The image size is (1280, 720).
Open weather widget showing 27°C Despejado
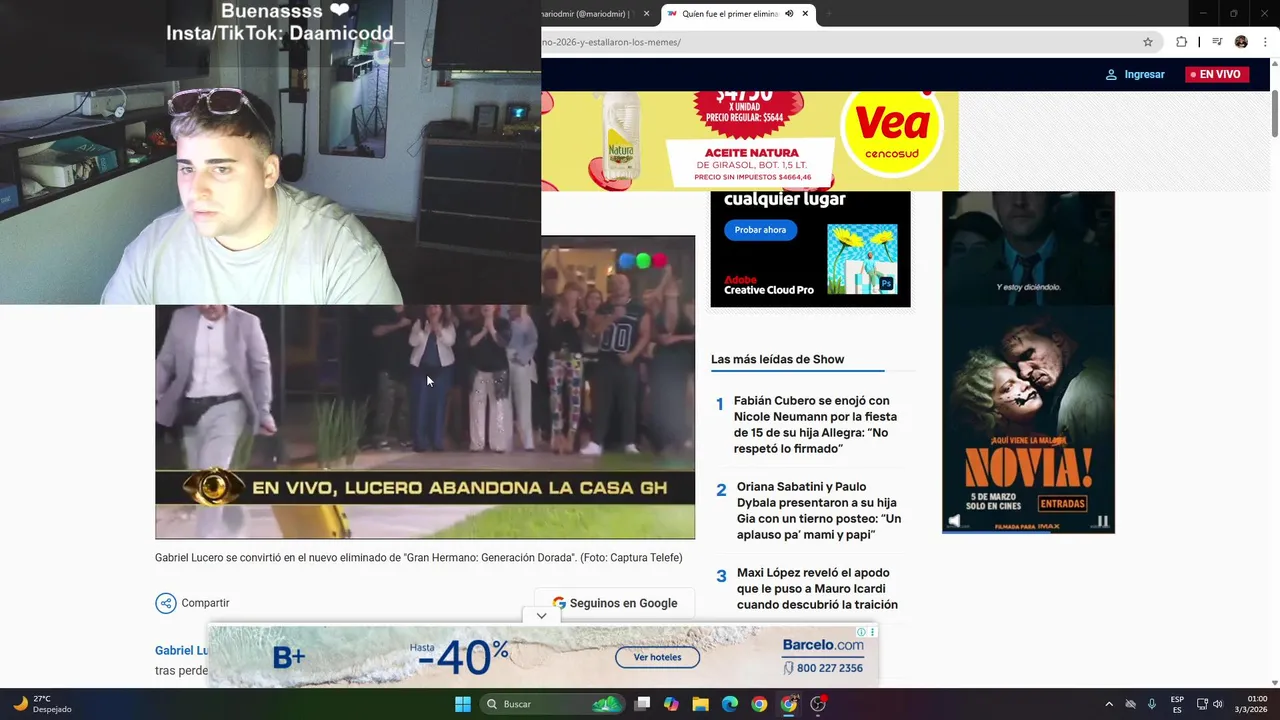(x=42, y=704)
